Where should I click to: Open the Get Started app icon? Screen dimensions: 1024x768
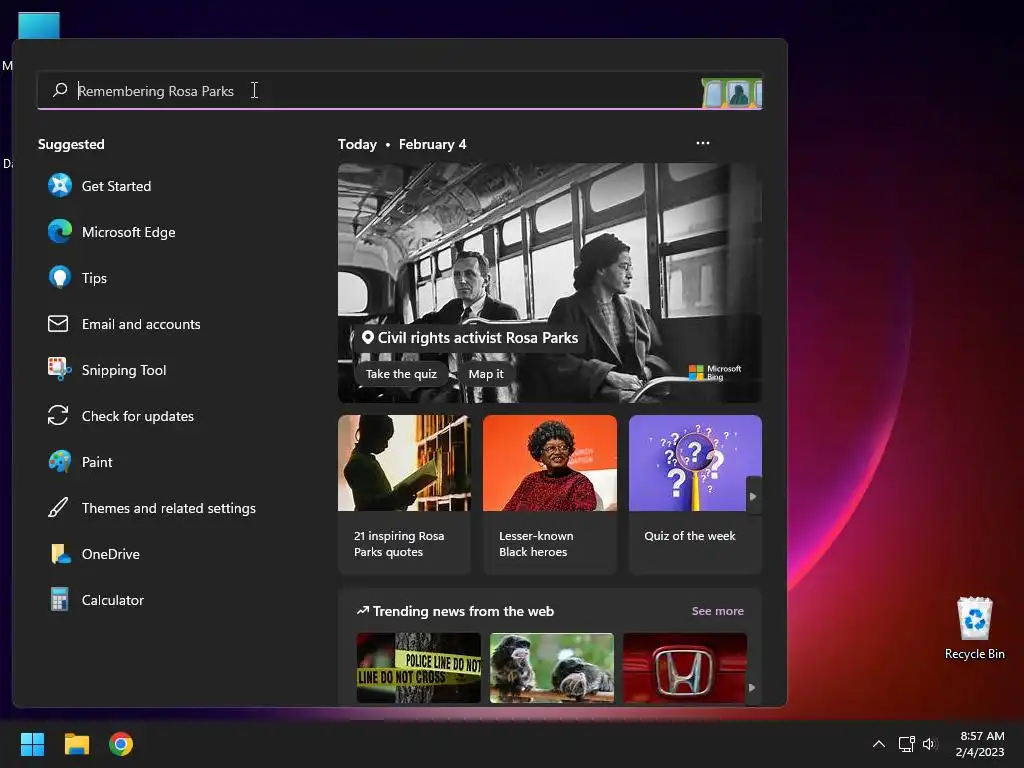point(59,185)
